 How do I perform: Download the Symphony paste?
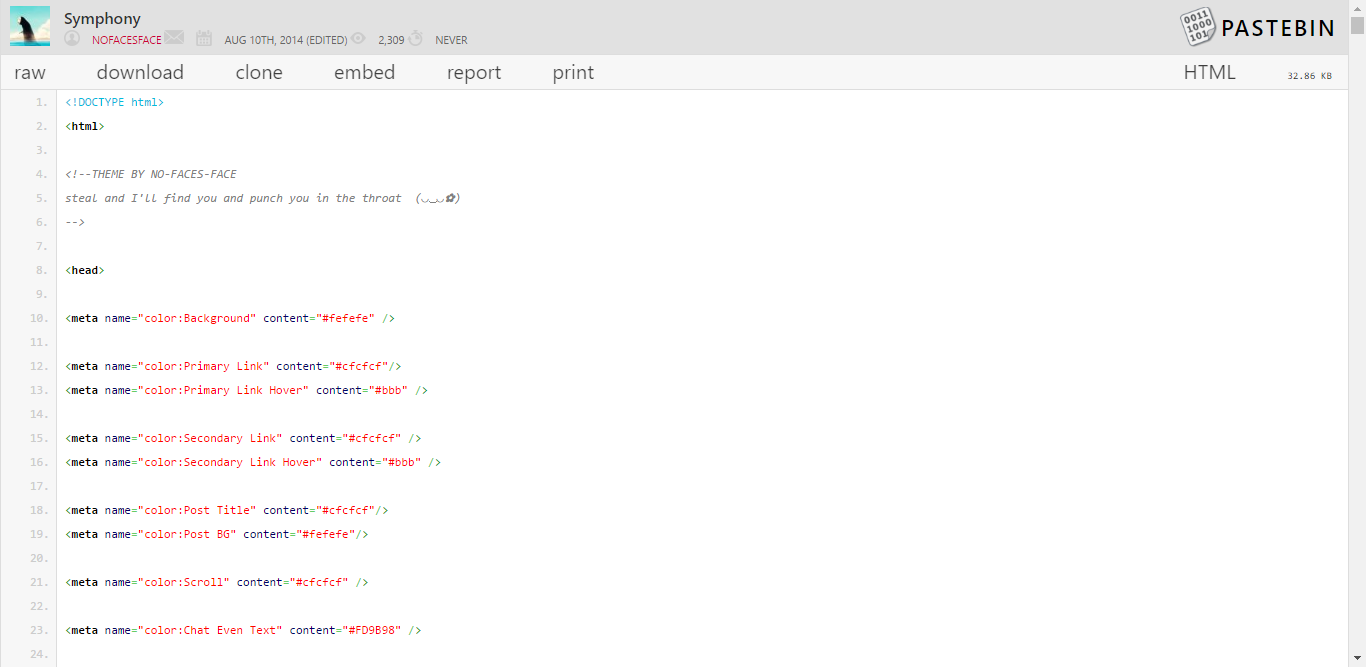point(140,72)
